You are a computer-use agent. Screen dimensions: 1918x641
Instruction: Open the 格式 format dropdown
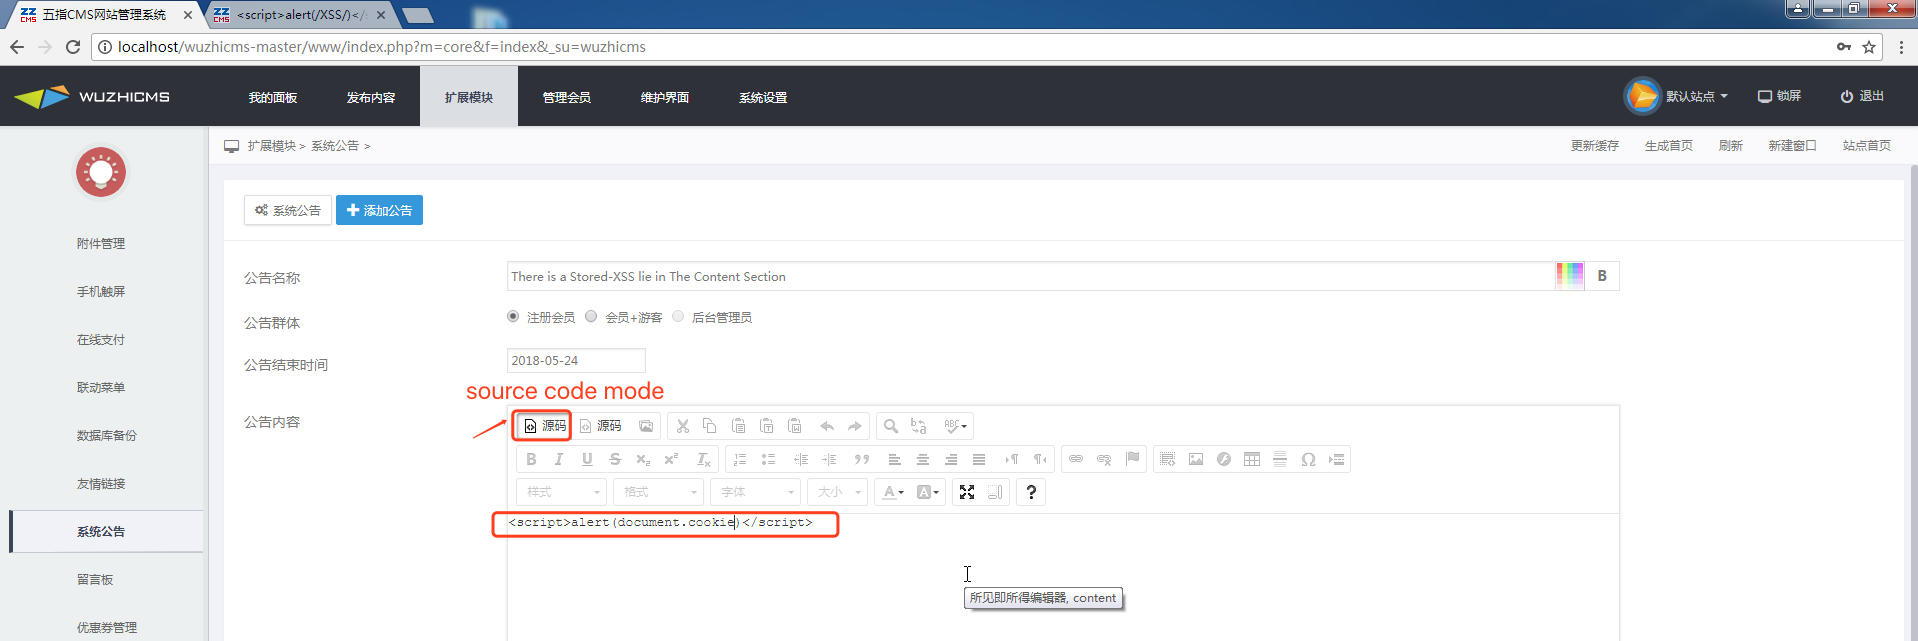click(x=659, y=492)
